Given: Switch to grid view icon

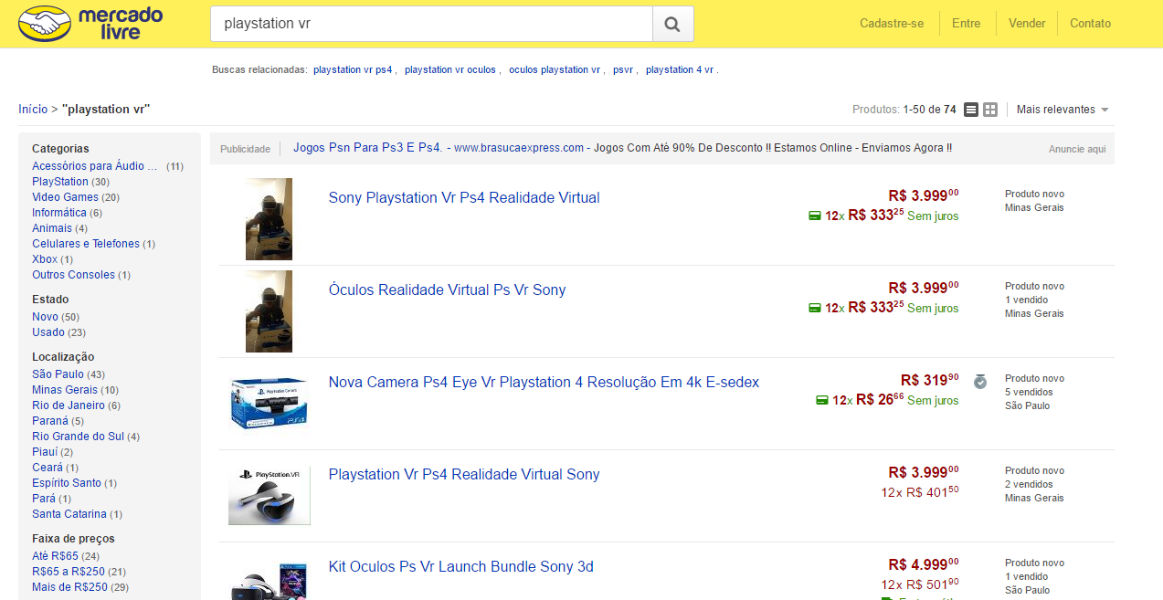Looking at the screenshot, I should tap(990, 110).
